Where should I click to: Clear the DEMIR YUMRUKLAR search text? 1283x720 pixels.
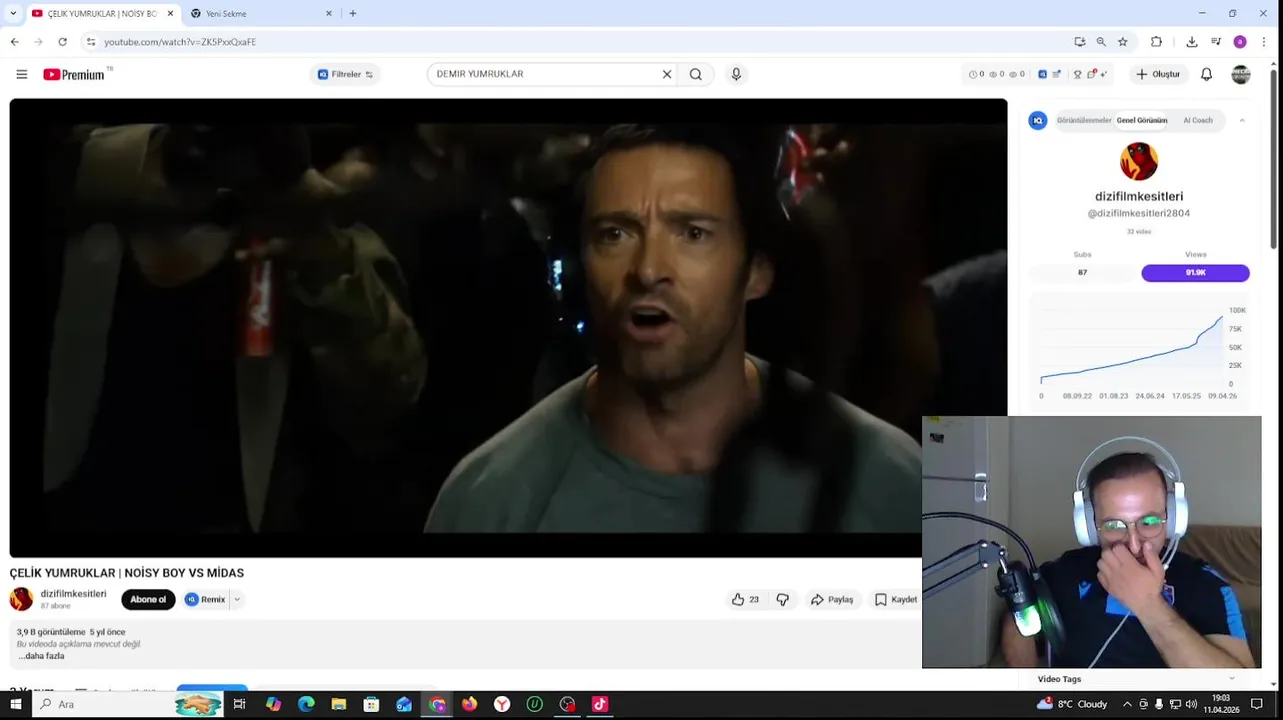667,74
